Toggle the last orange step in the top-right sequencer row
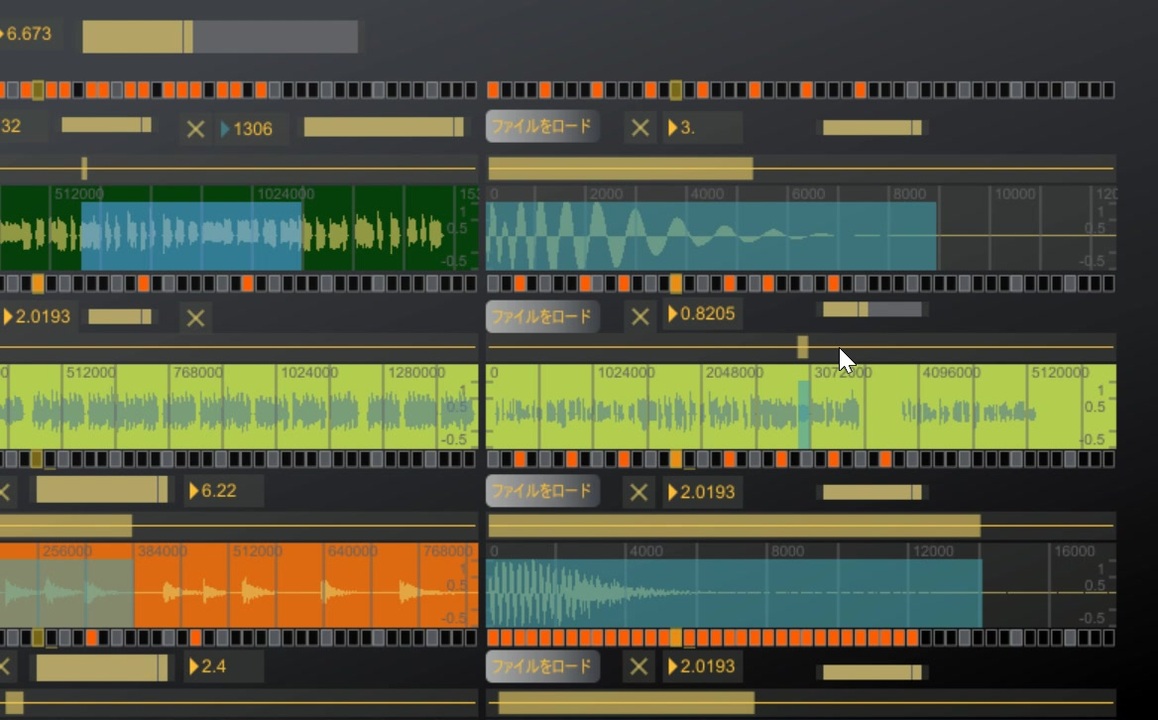Image resolution: width=1158 pixels, height=720 pixels. coord(860,90)
